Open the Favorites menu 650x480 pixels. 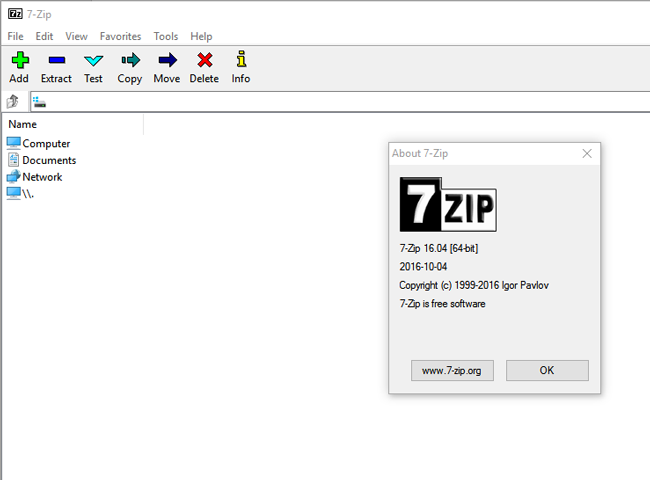(x=120, y=36)
